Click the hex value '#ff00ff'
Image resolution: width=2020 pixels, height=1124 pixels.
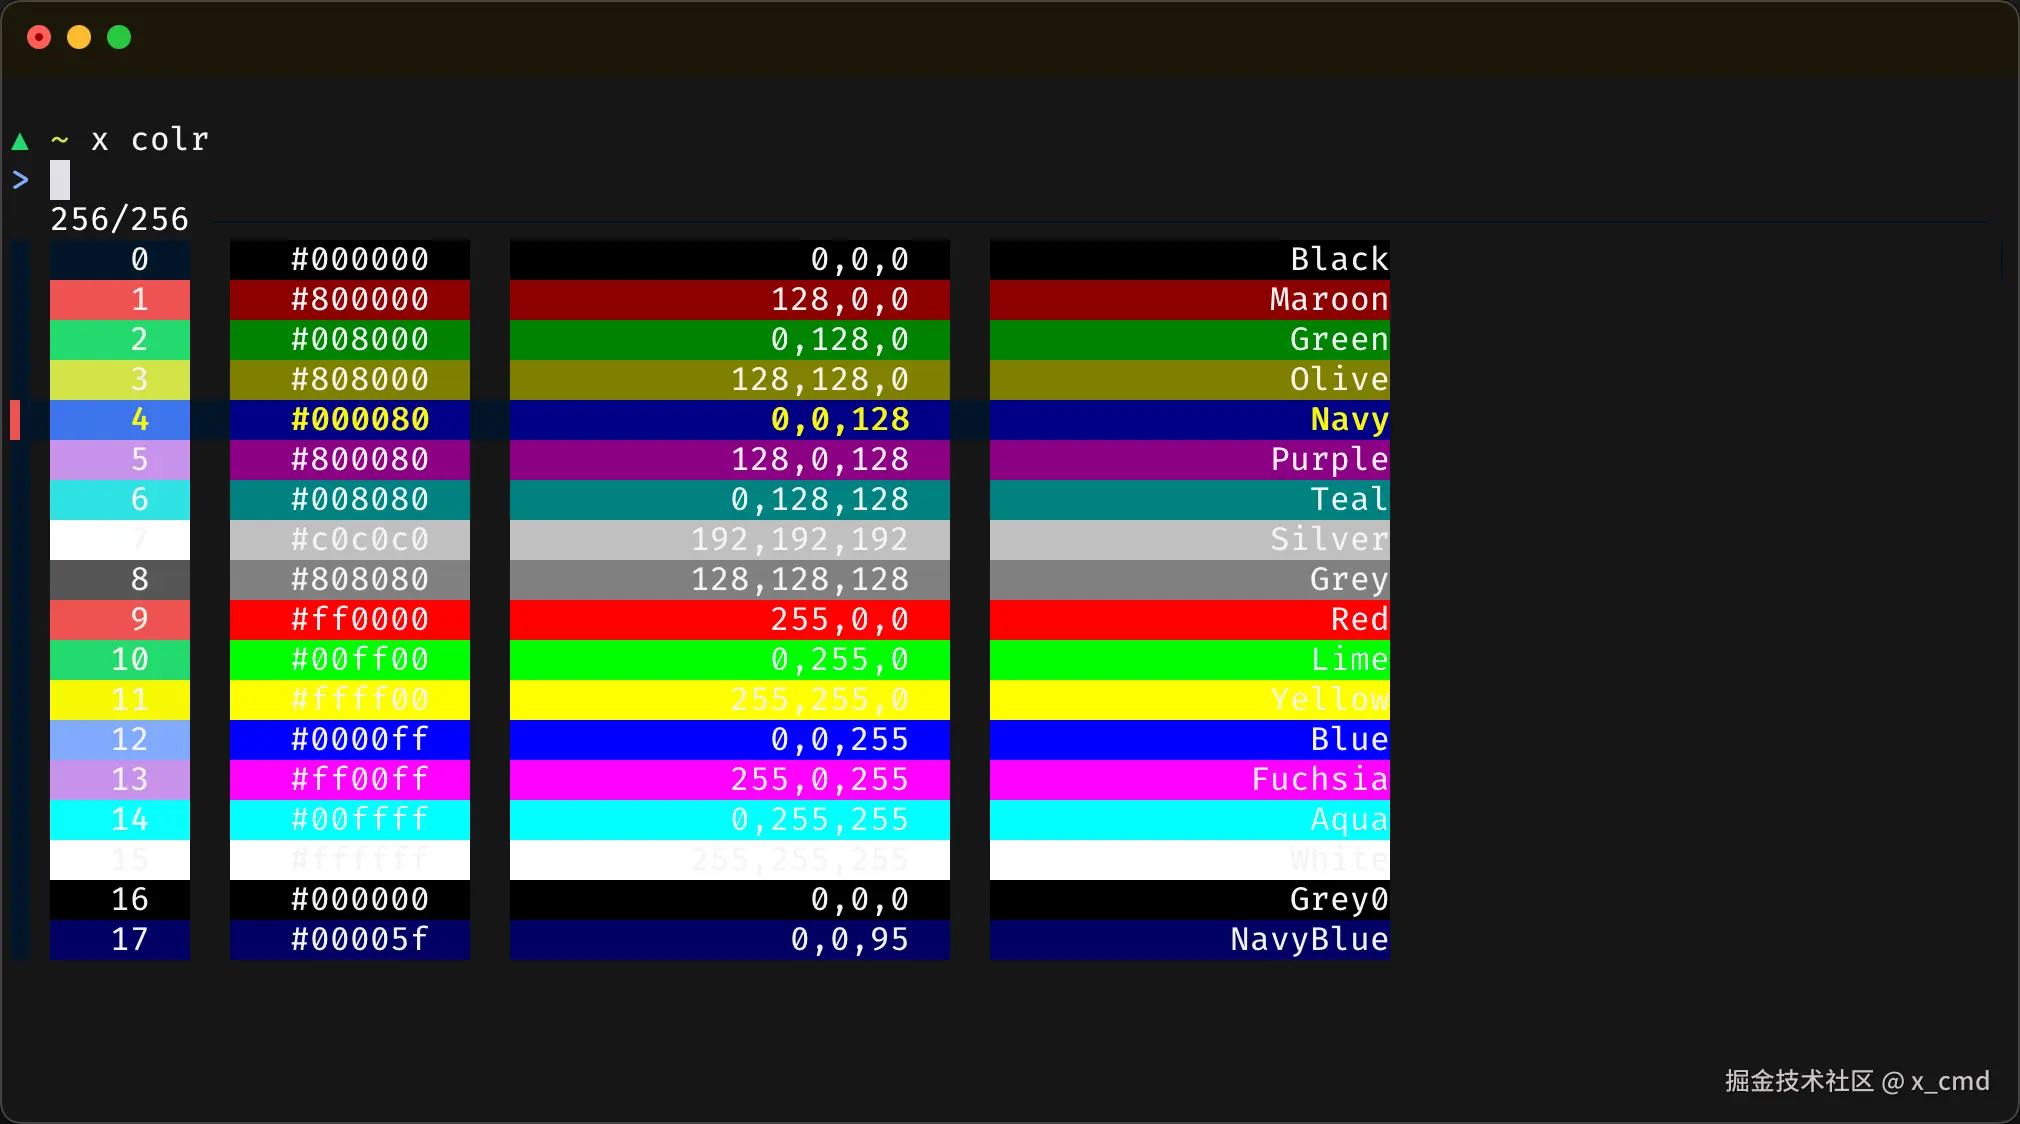[x=360, y=780]
